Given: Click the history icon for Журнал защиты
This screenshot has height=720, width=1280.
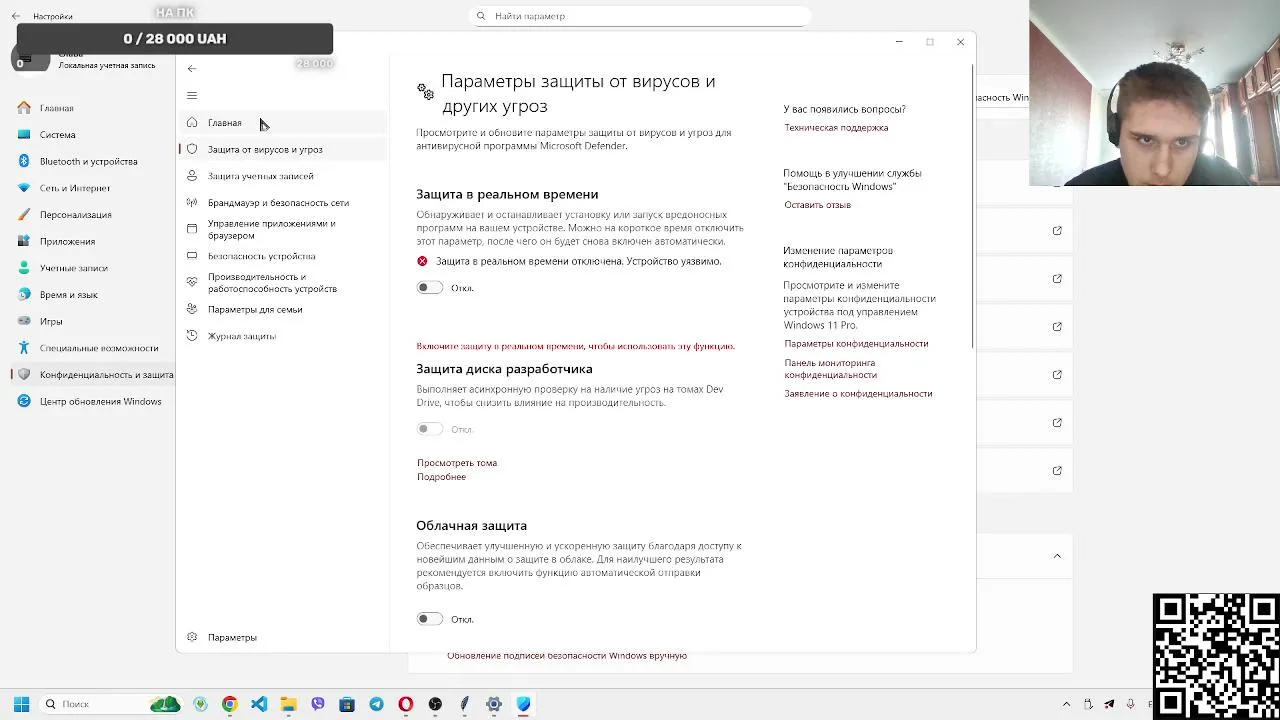Looking at the screenshot, I should pyautogui.click(x=192, y=336).
